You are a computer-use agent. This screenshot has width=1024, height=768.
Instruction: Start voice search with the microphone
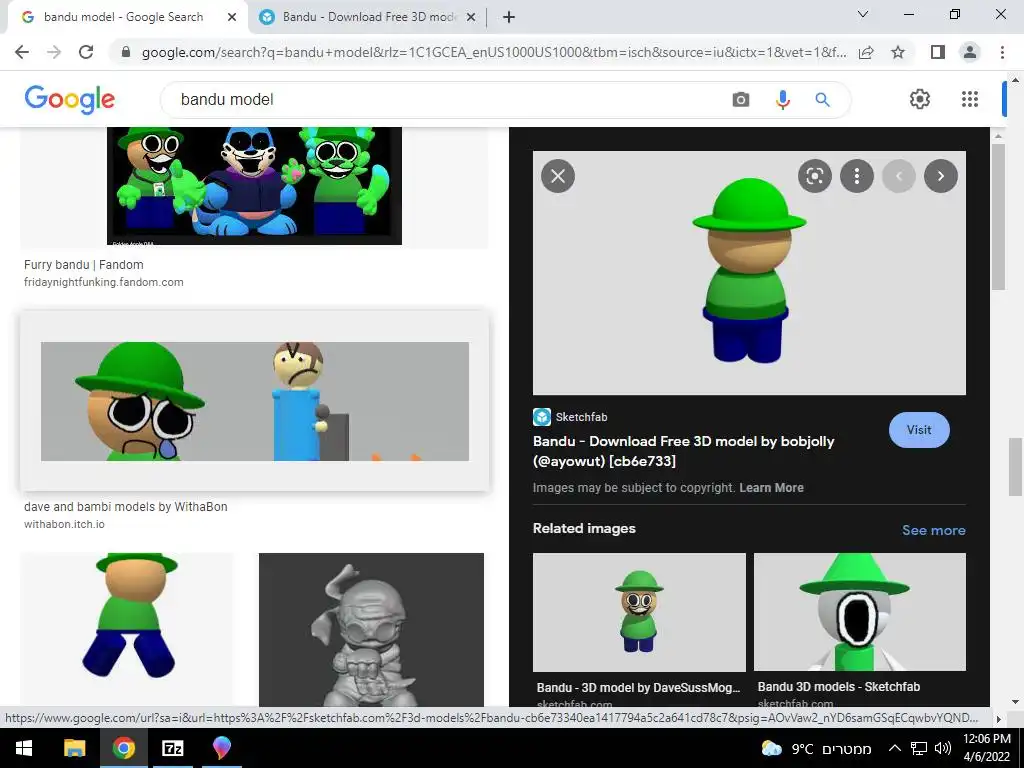tap(782, 99)
